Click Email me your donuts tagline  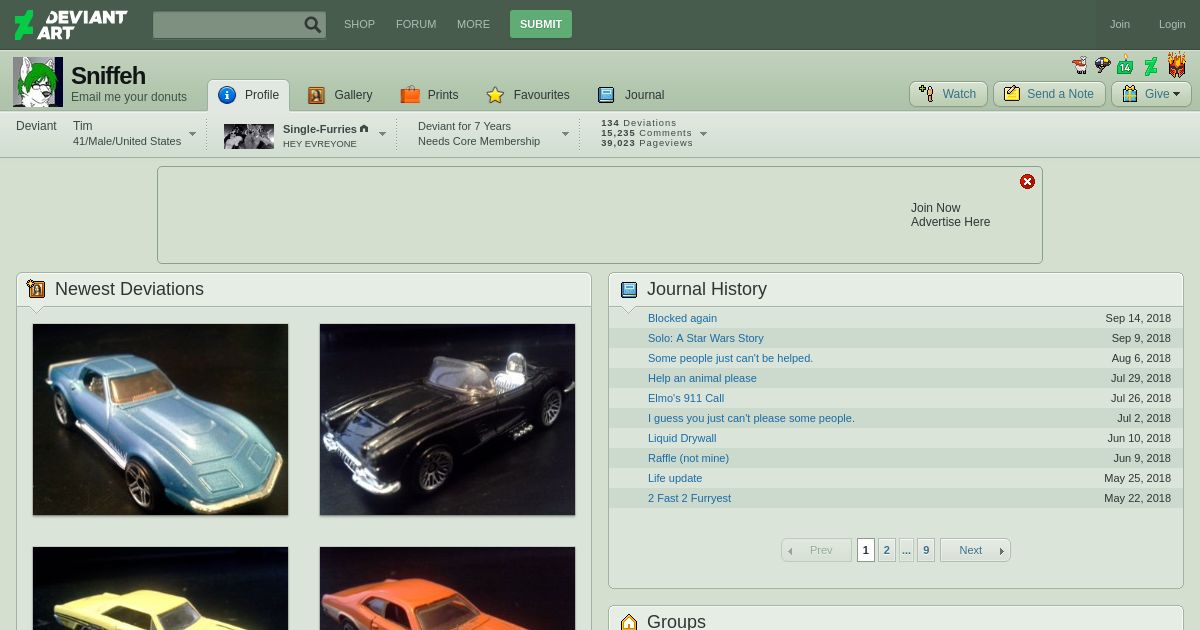point(129,97)
